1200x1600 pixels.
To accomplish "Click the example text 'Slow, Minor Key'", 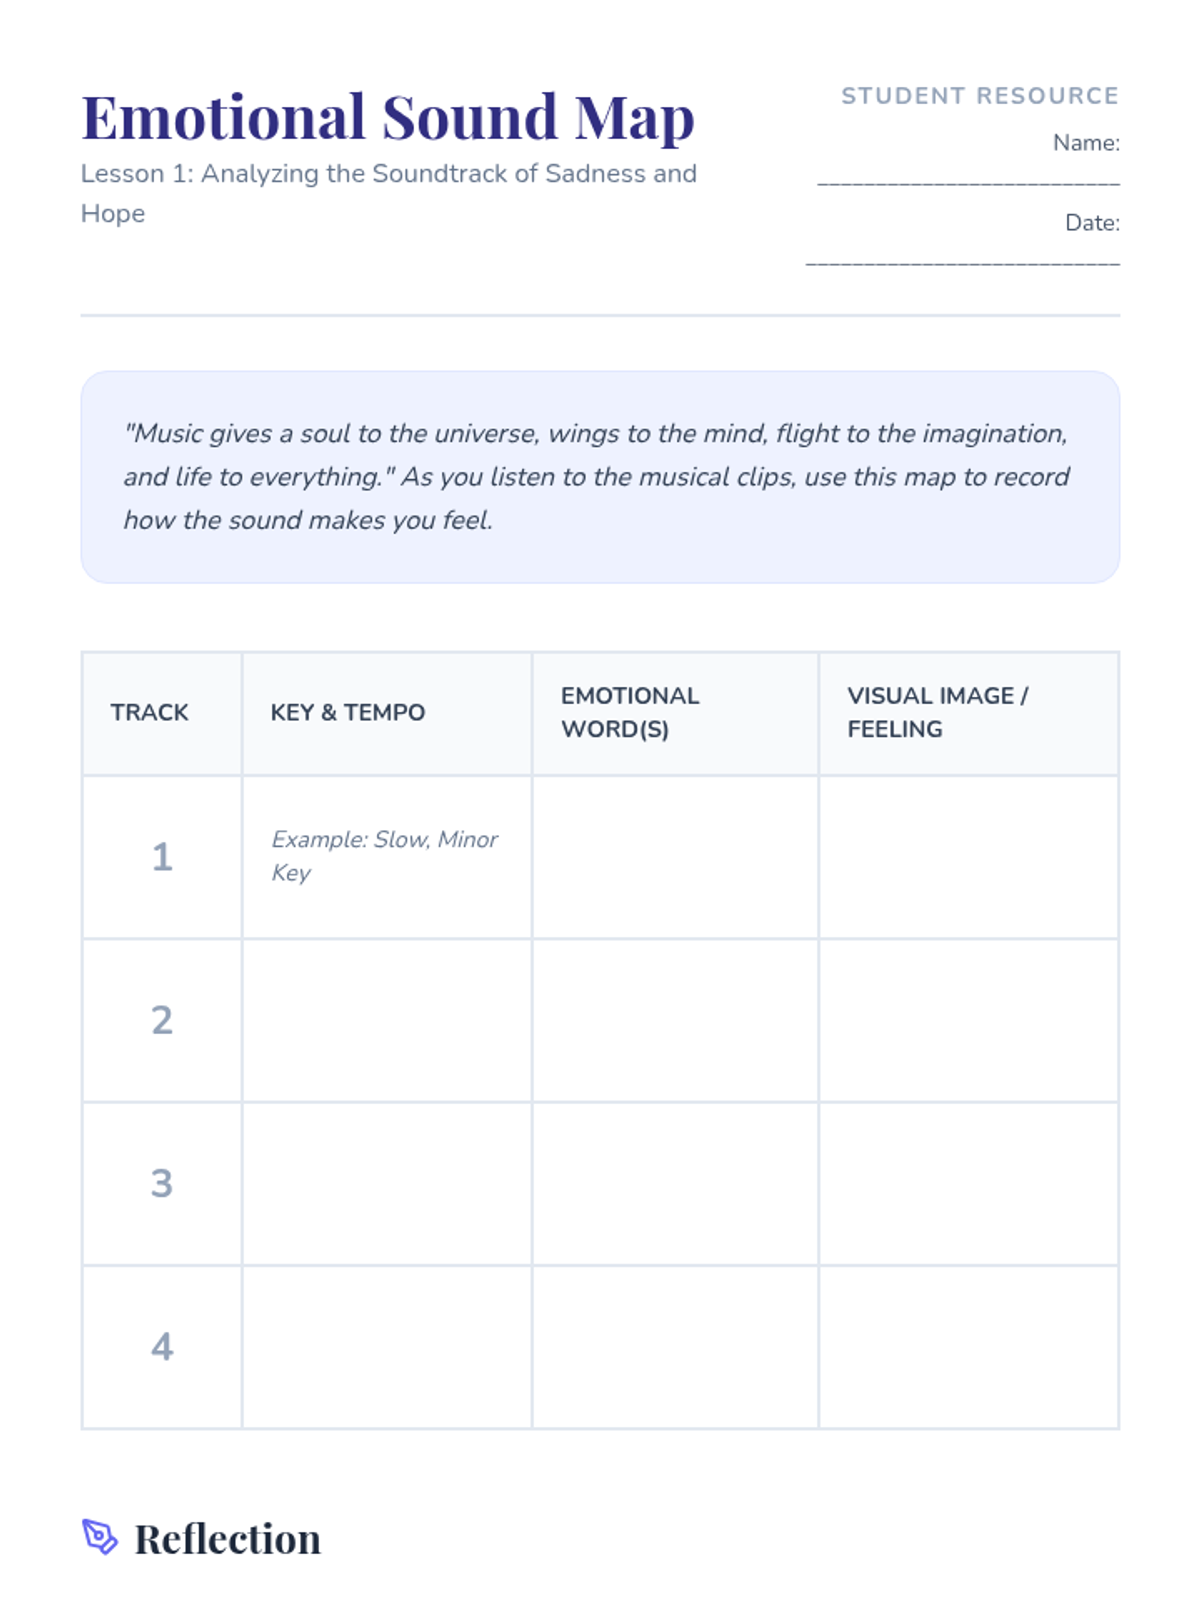I will click(x=384, y=856).
